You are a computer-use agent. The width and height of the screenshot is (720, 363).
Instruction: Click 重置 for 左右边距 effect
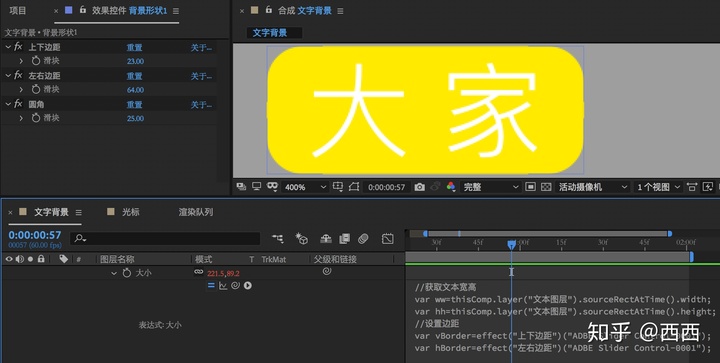tap(135, 76)
